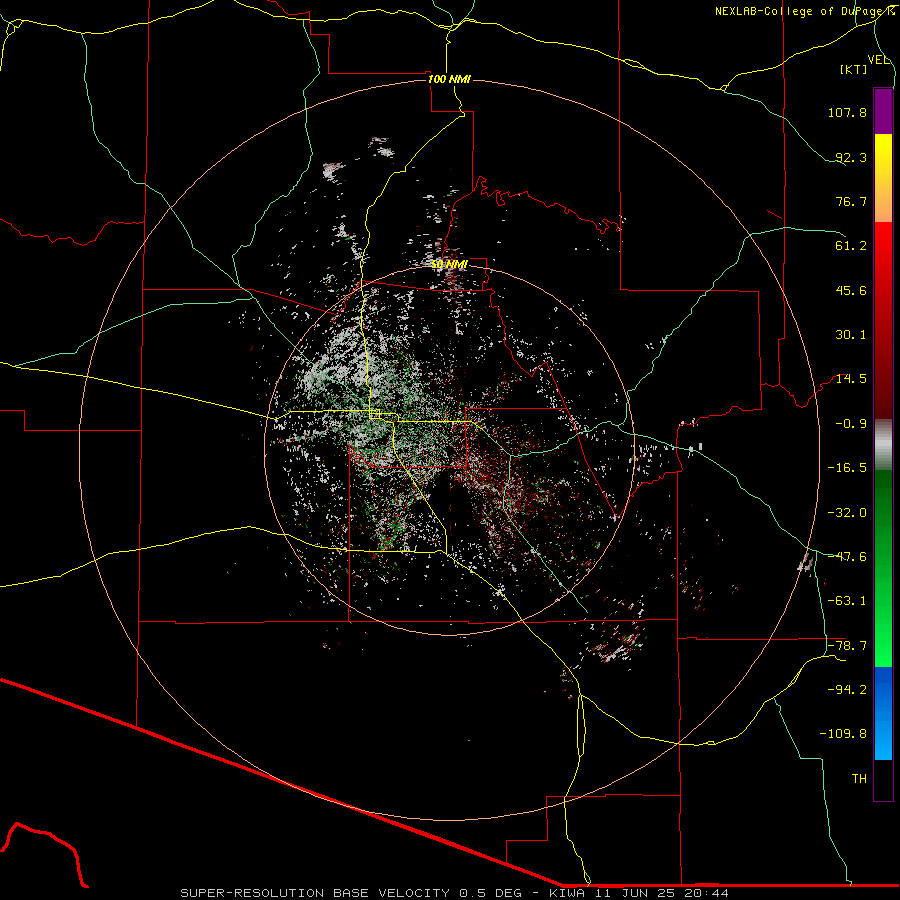Select the -32.0 legend value
Viewport: 900px width, 900px height.
[847, 513]
